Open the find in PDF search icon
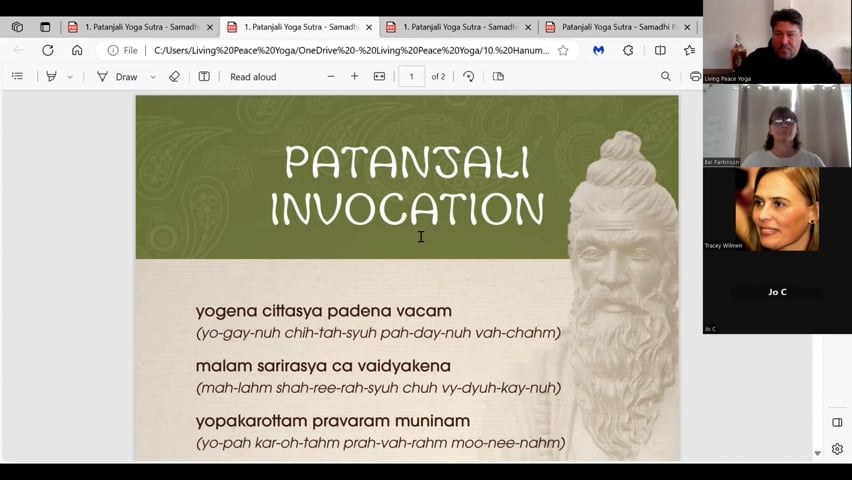The image size is (852, 480). pos(665,76)
